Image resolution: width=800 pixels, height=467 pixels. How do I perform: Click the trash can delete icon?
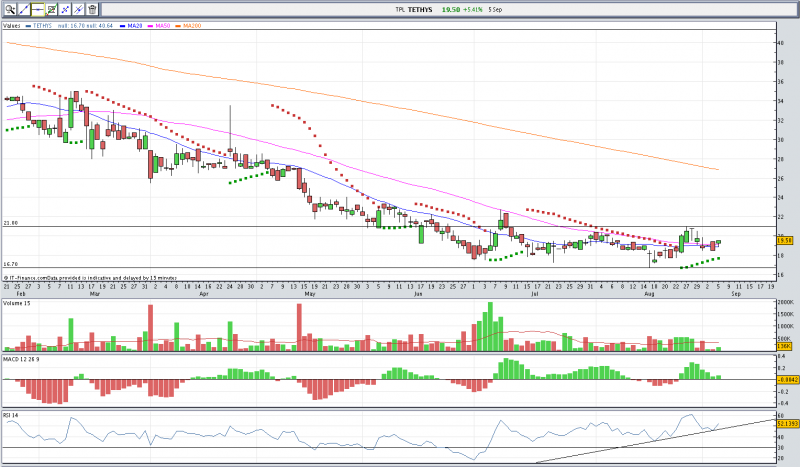pos(92,9)
